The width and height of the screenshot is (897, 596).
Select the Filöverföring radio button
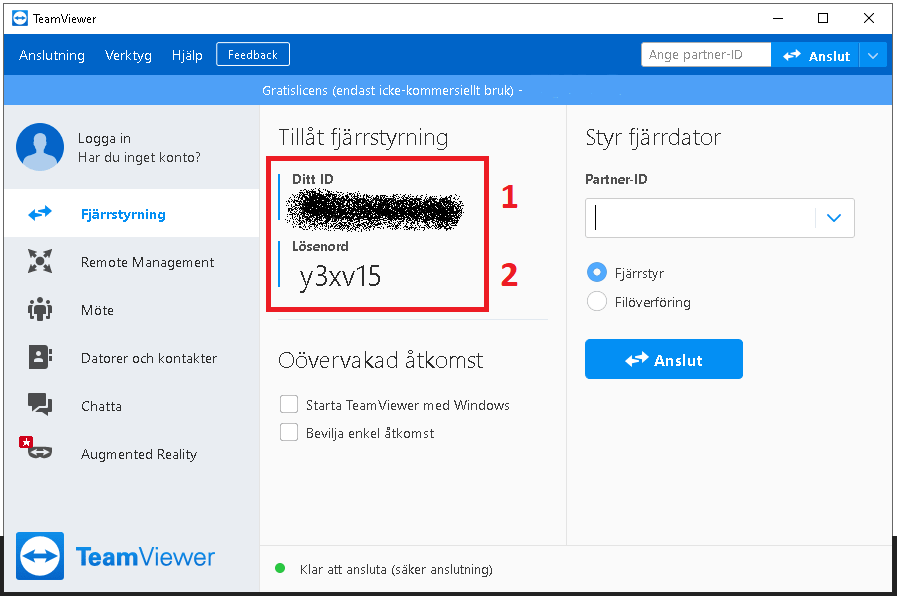coord(597,301)
